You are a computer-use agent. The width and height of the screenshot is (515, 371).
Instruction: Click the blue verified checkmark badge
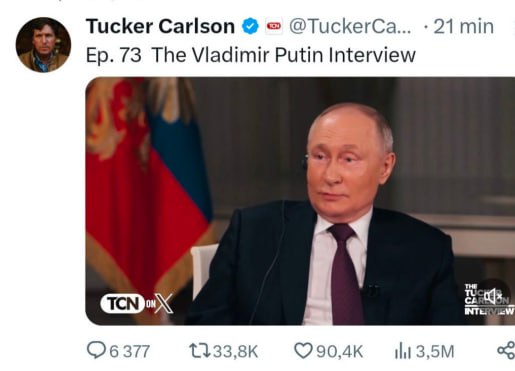[250, 26]
